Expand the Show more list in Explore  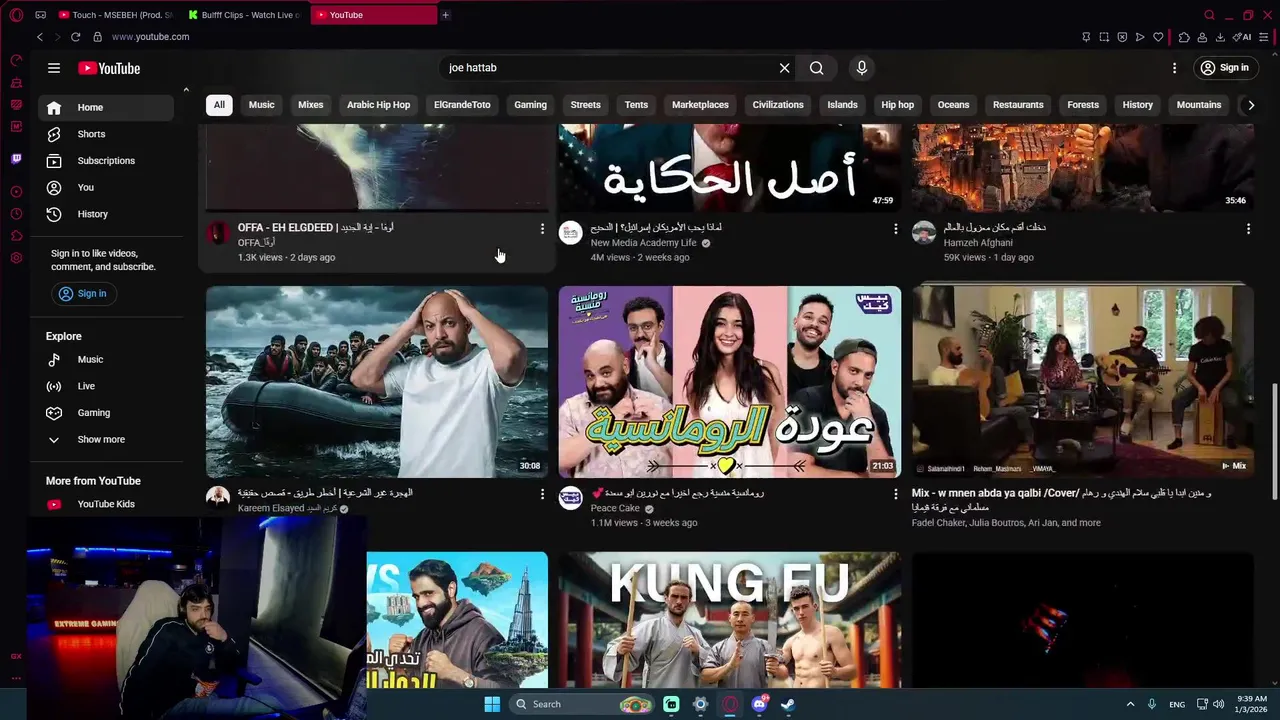(106, 439)
